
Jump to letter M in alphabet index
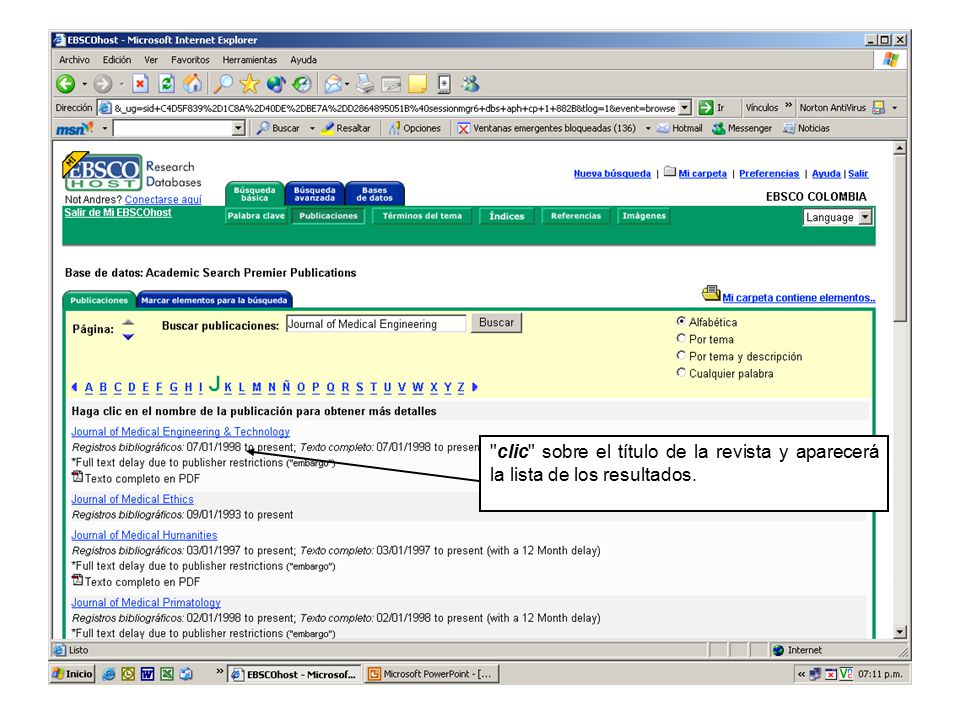coord(257,388)
